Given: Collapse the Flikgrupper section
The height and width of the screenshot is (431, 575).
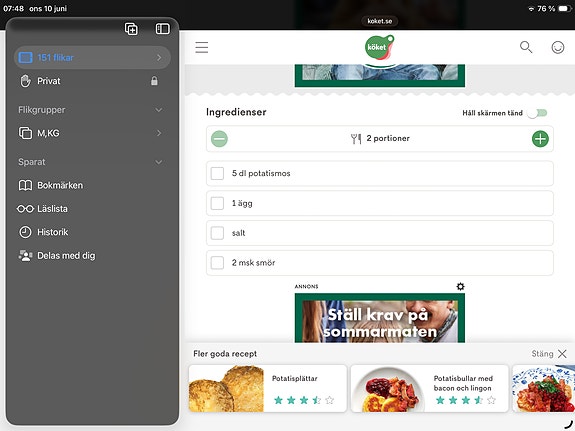Looking at the screenshot, I should click(x=159, y=110).
